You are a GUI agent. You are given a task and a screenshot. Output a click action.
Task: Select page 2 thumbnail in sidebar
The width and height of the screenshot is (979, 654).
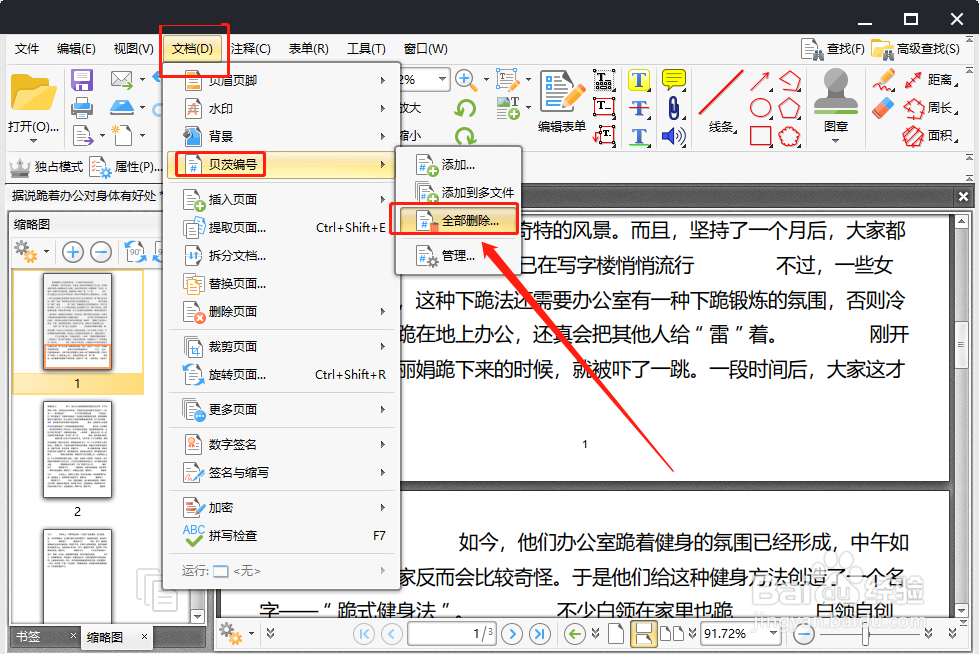pyautogui.click(x=77, y=452)
